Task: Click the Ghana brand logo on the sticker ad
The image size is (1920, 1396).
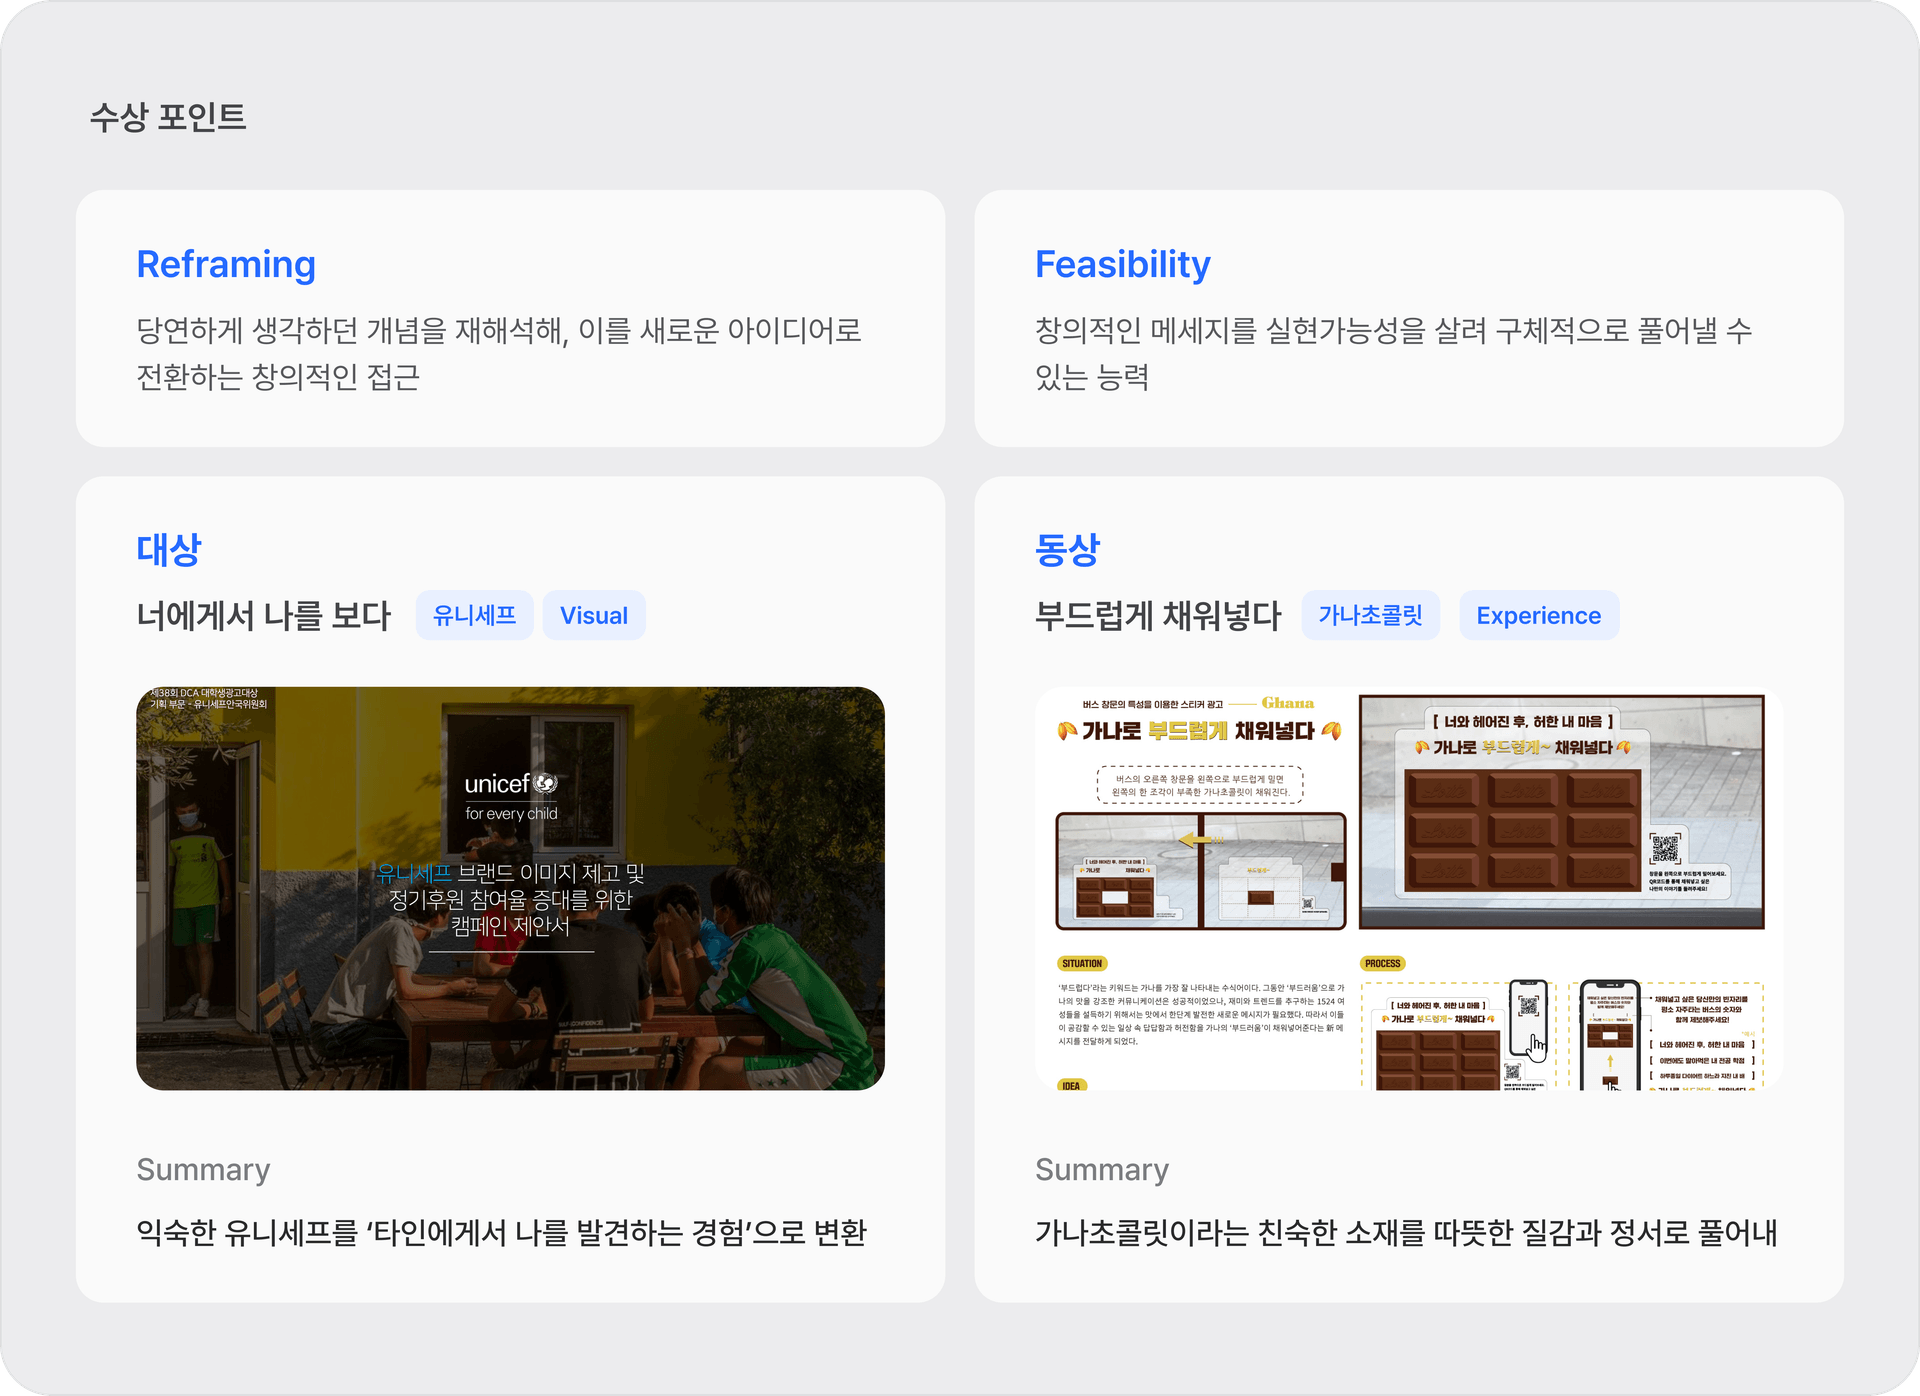Action: pyautogui.click(x=1287, y=703)
